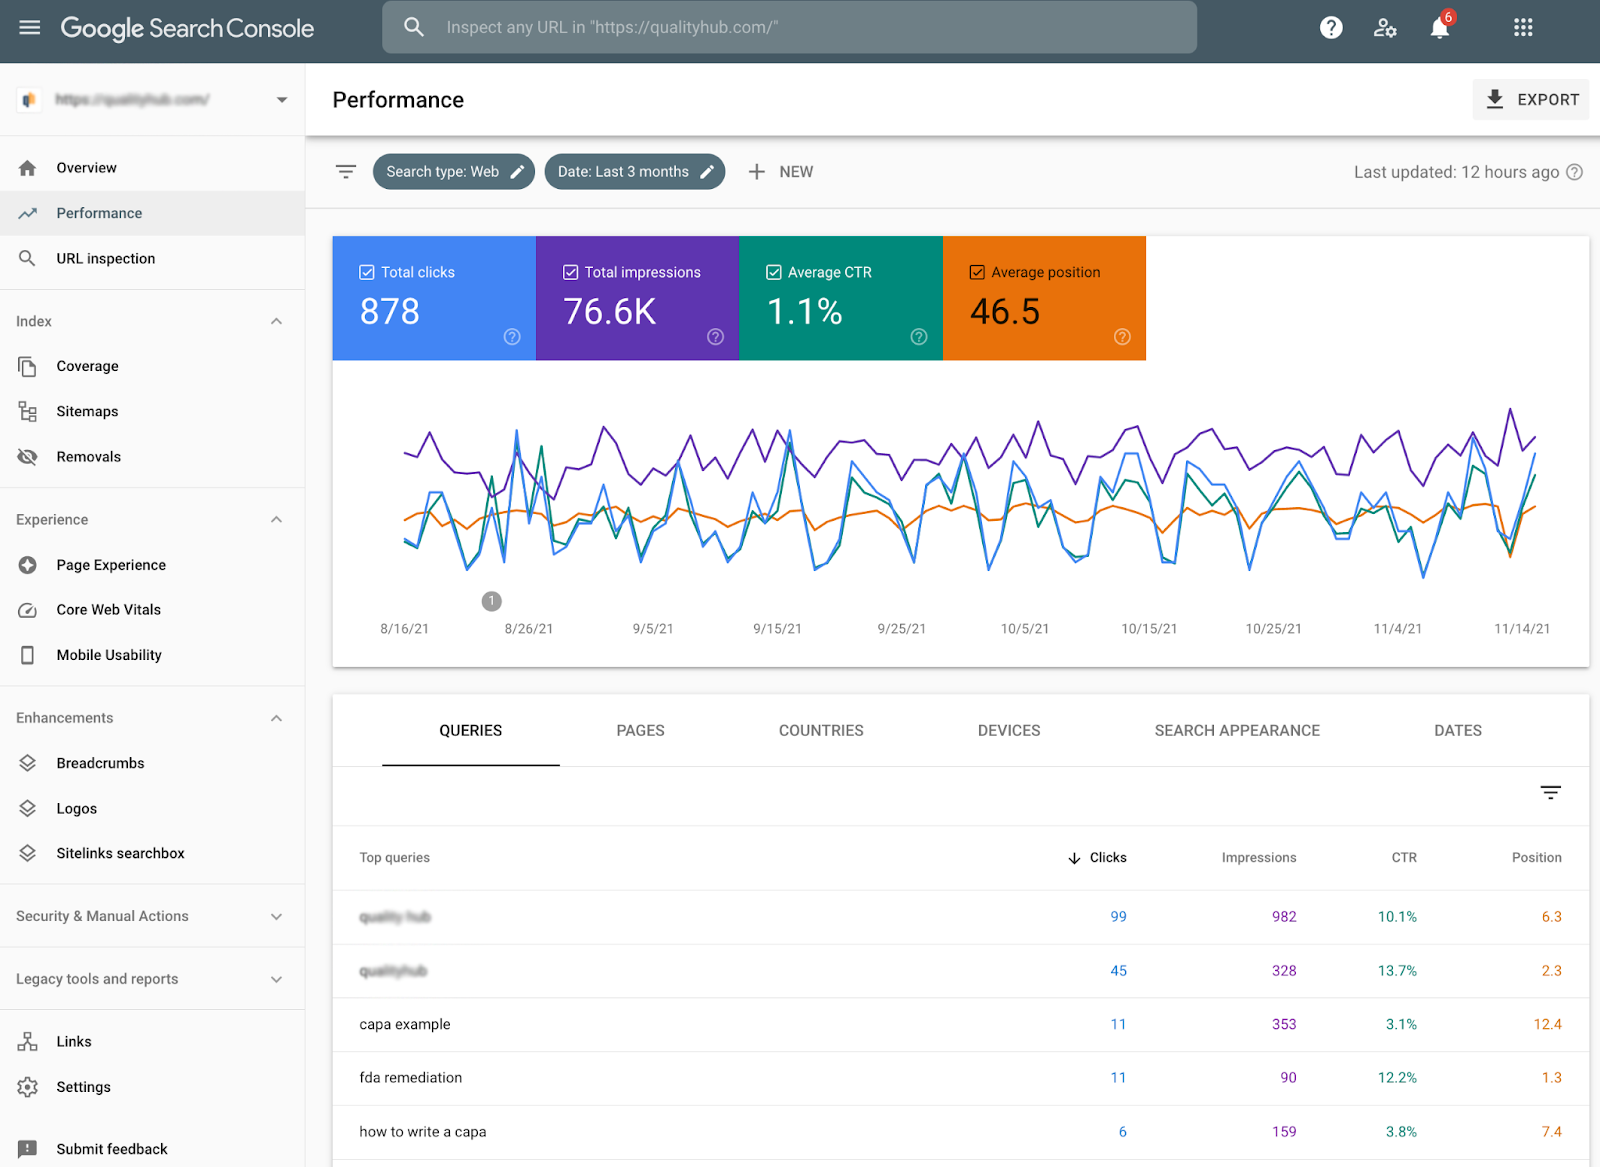Sort by CTR column header

click(1404, 858)
